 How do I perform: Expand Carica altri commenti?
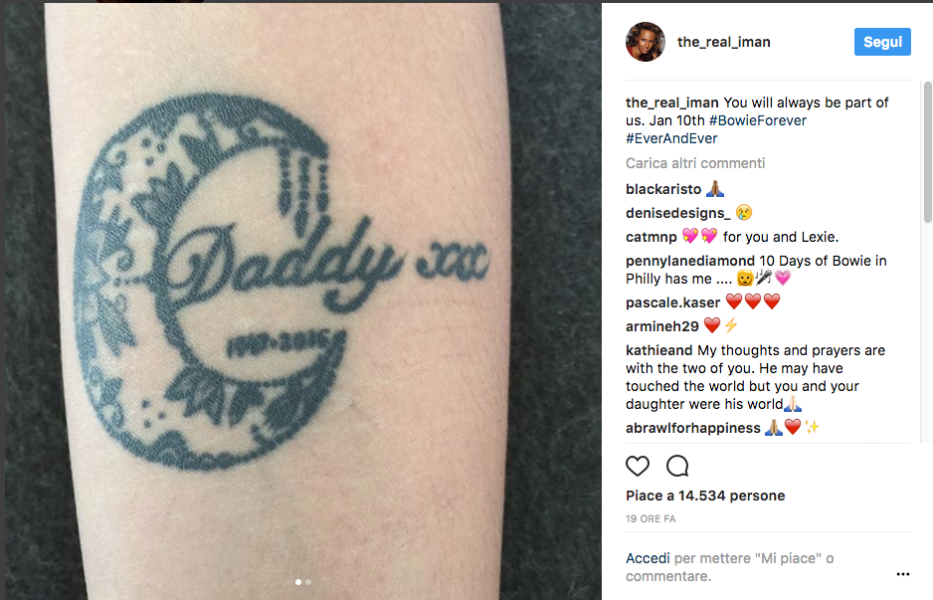pos(695,163)
